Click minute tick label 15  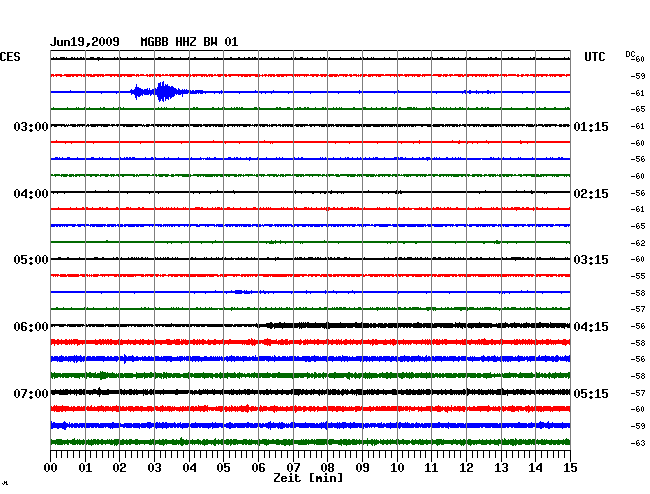(570, 467)
